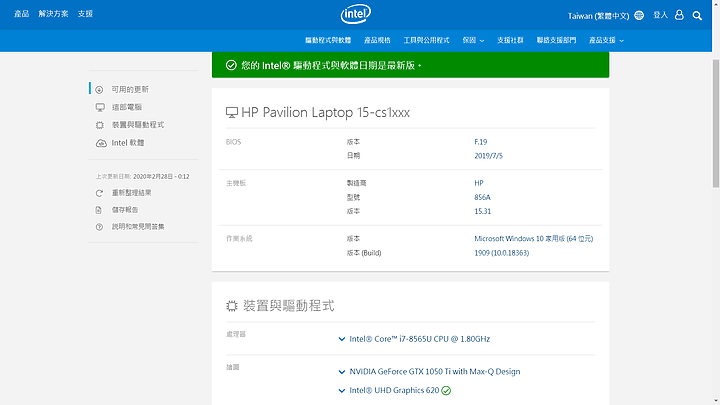Open 說明和常見問答集 help link
This screenshot has height=405, width=720.
(x=138, y=227)
